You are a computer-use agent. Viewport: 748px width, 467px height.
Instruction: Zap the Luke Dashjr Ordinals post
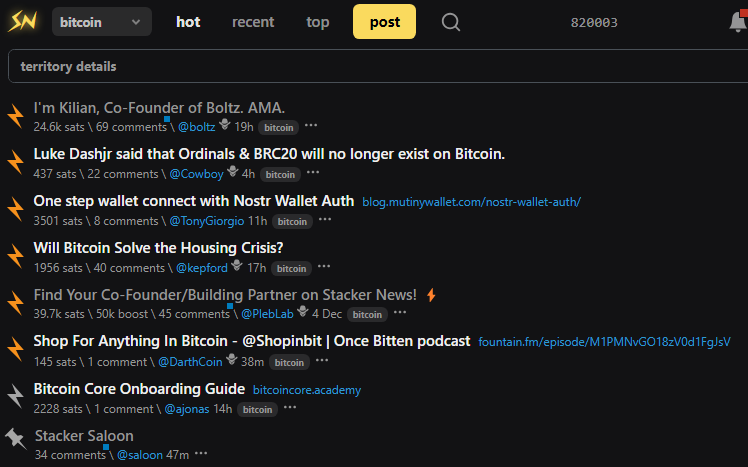click(x=15, y=162)
